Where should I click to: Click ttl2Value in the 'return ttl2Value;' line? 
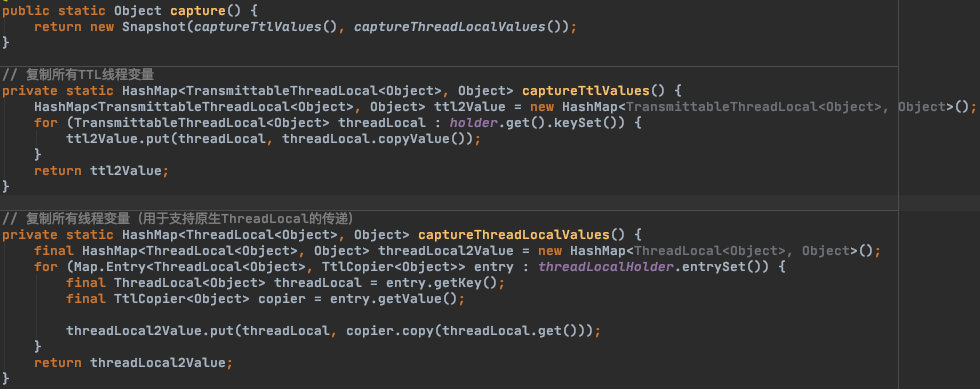(126, 171)
